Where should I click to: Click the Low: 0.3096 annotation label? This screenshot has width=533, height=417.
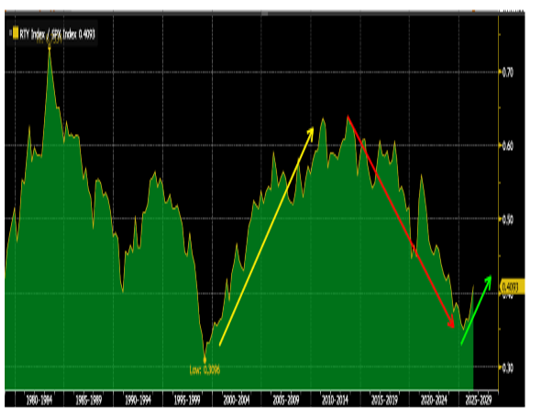click(x=205, y=370)
